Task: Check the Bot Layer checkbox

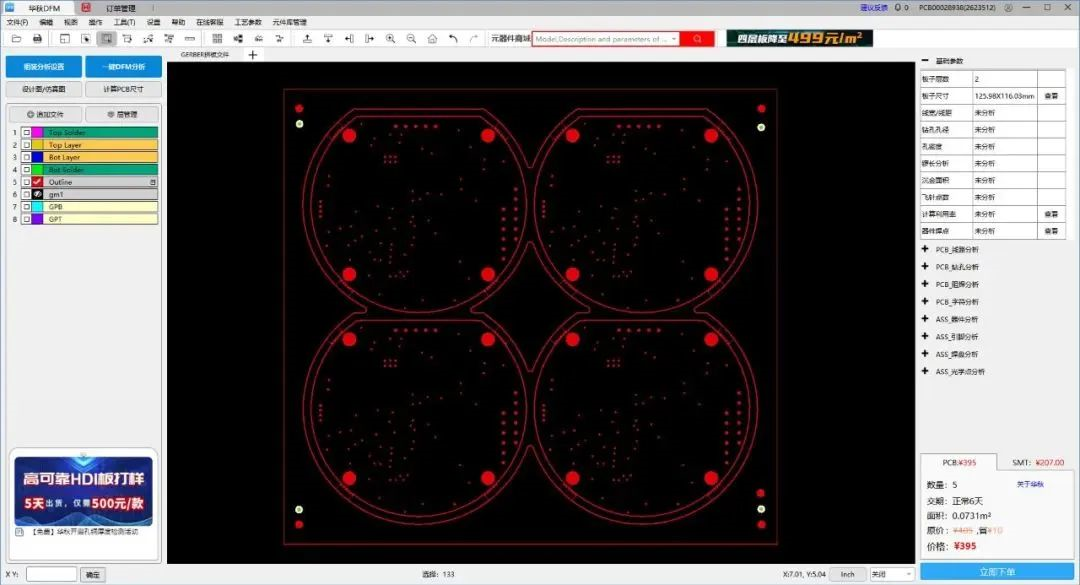Action: (26, 157)
